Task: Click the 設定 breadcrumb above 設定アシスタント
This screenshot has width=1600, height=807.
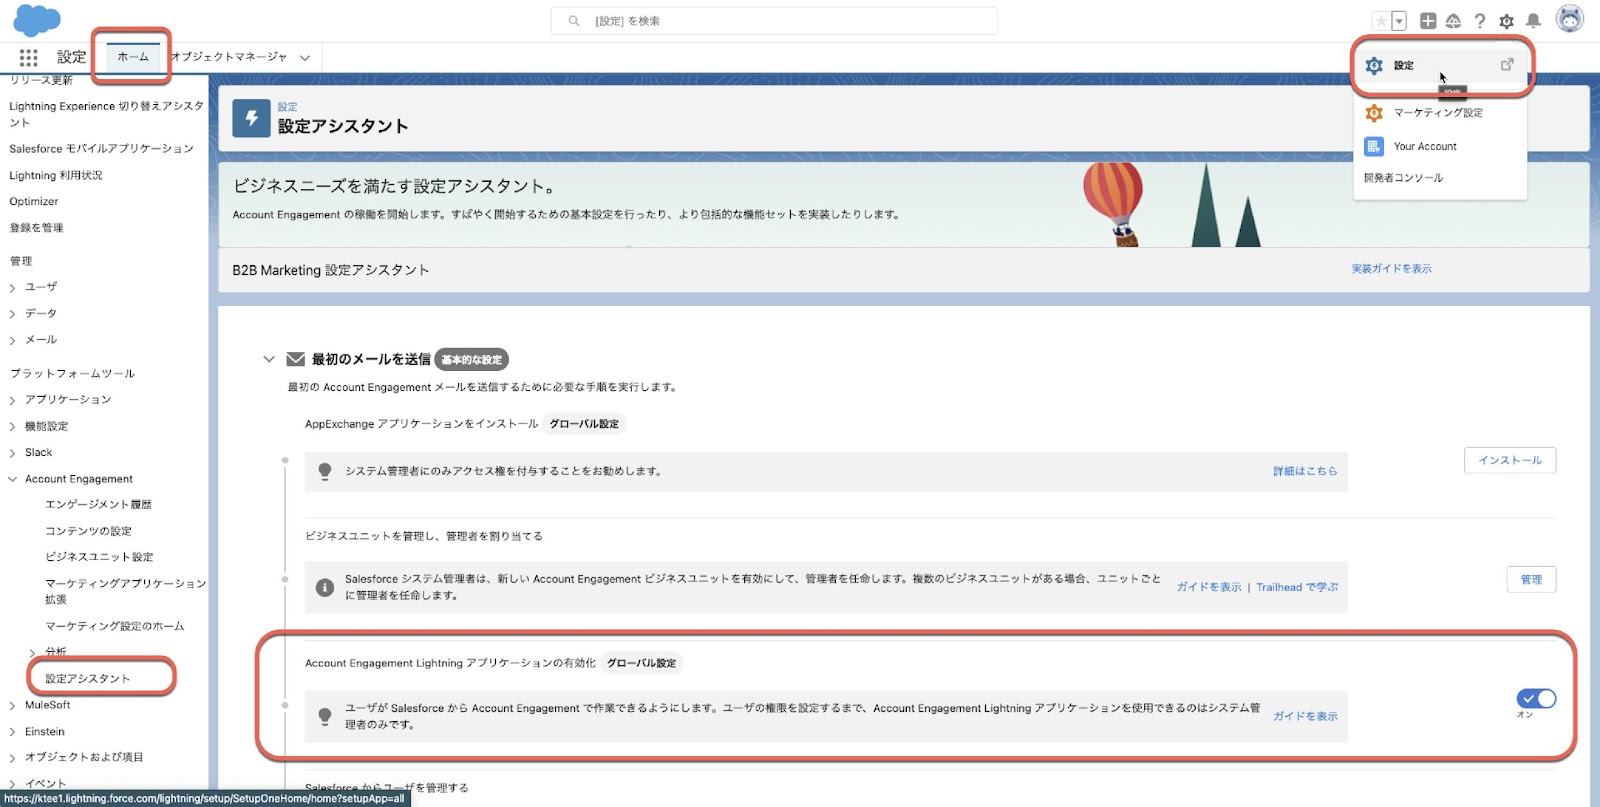Action: pos(287,107)
